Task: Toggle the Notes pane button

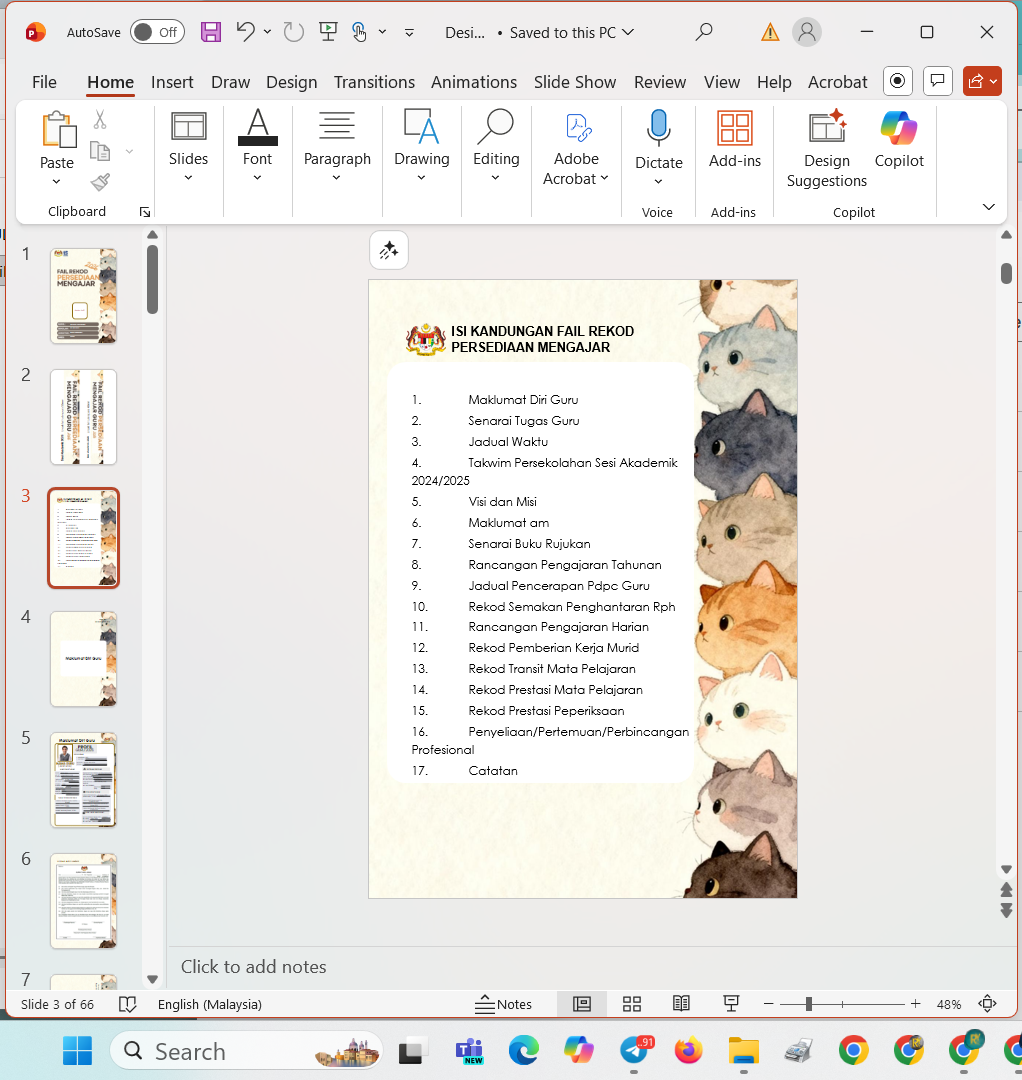Action: coord(504,1004)
